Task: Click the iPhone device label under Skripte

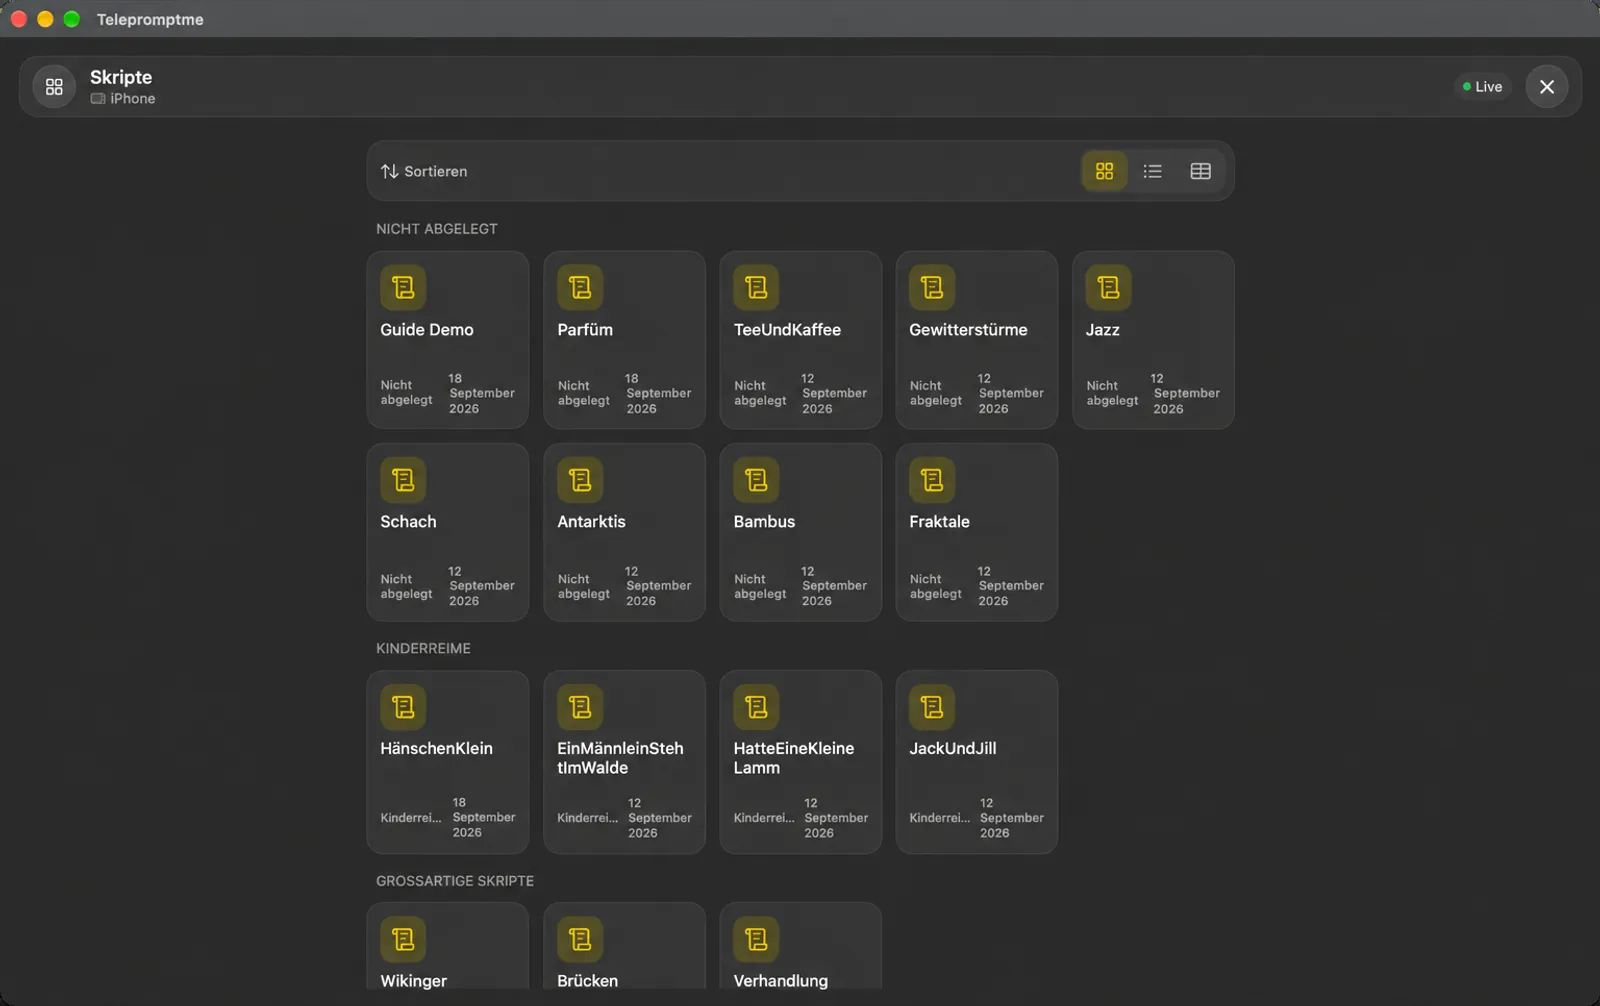Action: pos(123,99)
